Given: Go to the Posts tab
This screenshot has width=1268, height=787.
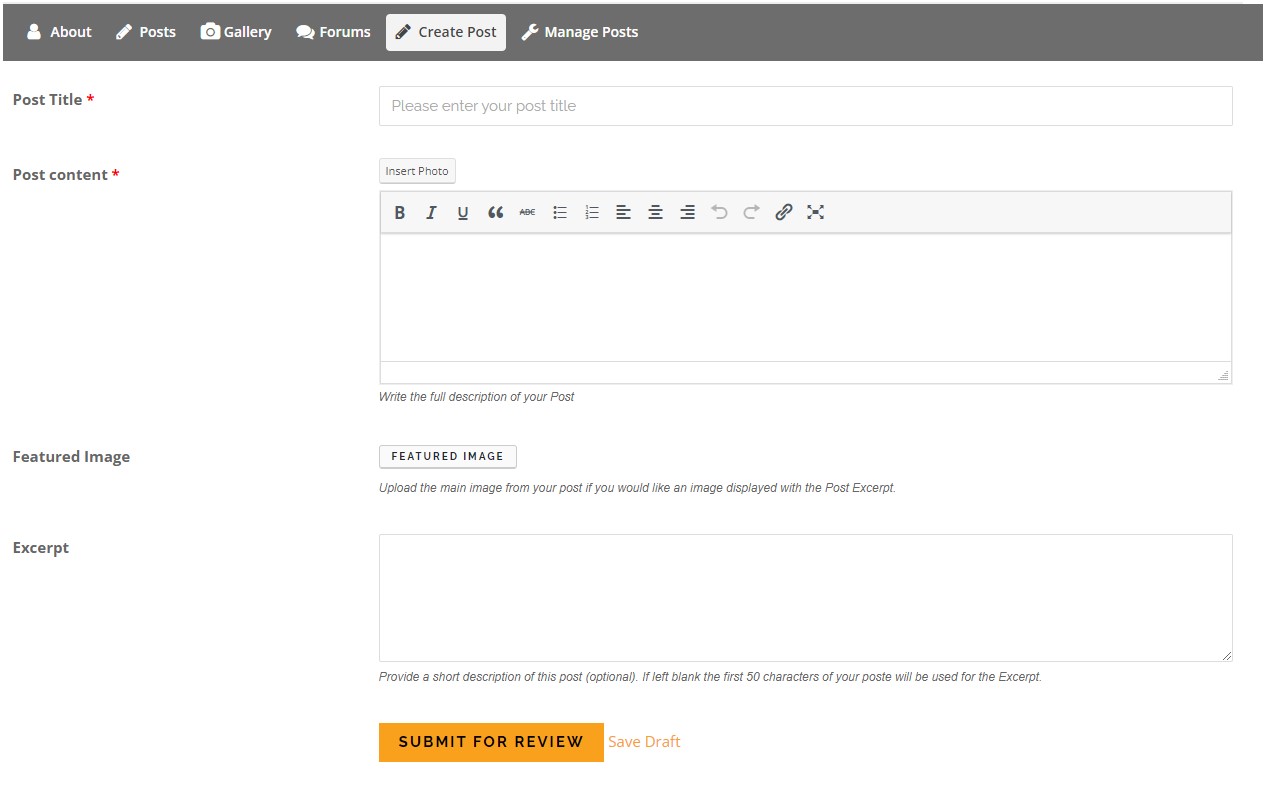Looking at the screenshot, I should pyautogui.click(x=146, y=32).
